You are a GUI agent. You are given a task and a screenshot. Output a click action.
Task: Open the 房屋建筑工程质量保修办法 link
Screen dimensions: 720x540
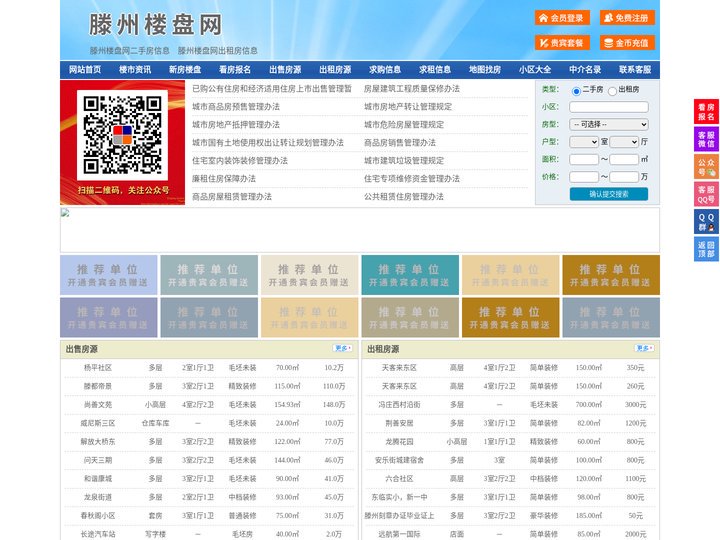(x=412, y=89)
